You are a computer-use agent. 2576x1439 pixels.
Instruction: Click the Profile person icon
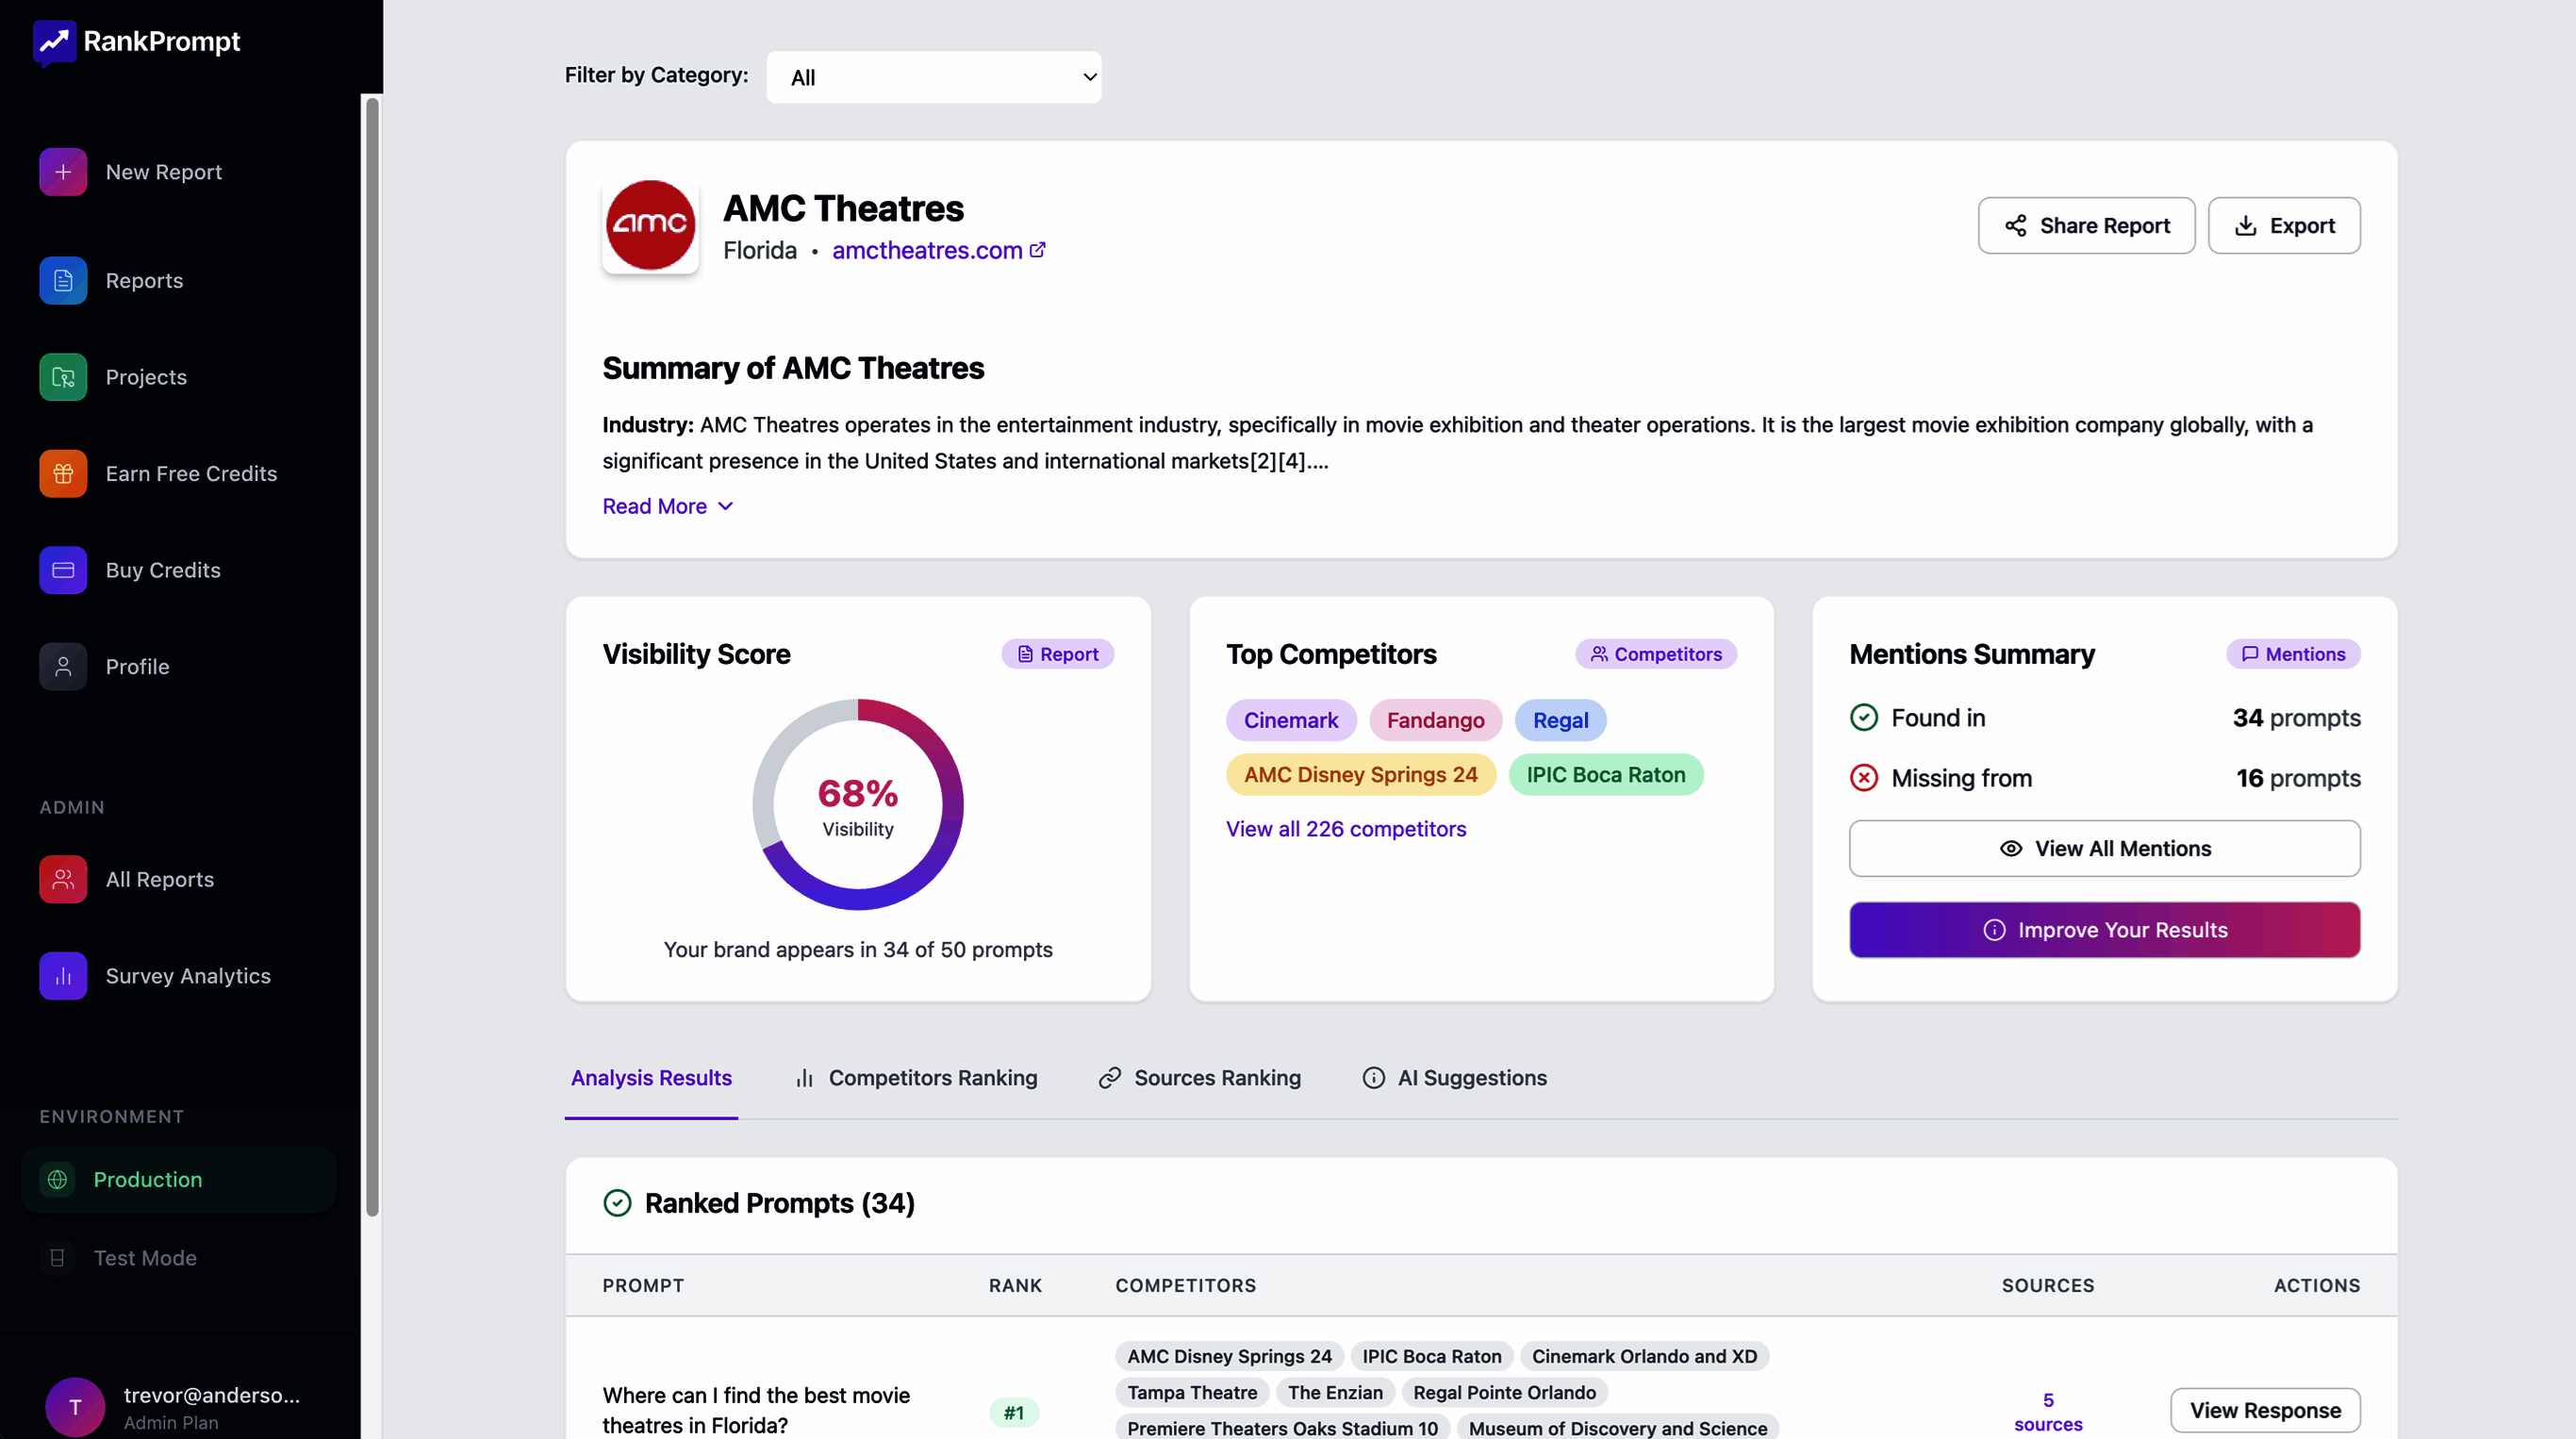(x=63, y=666)
